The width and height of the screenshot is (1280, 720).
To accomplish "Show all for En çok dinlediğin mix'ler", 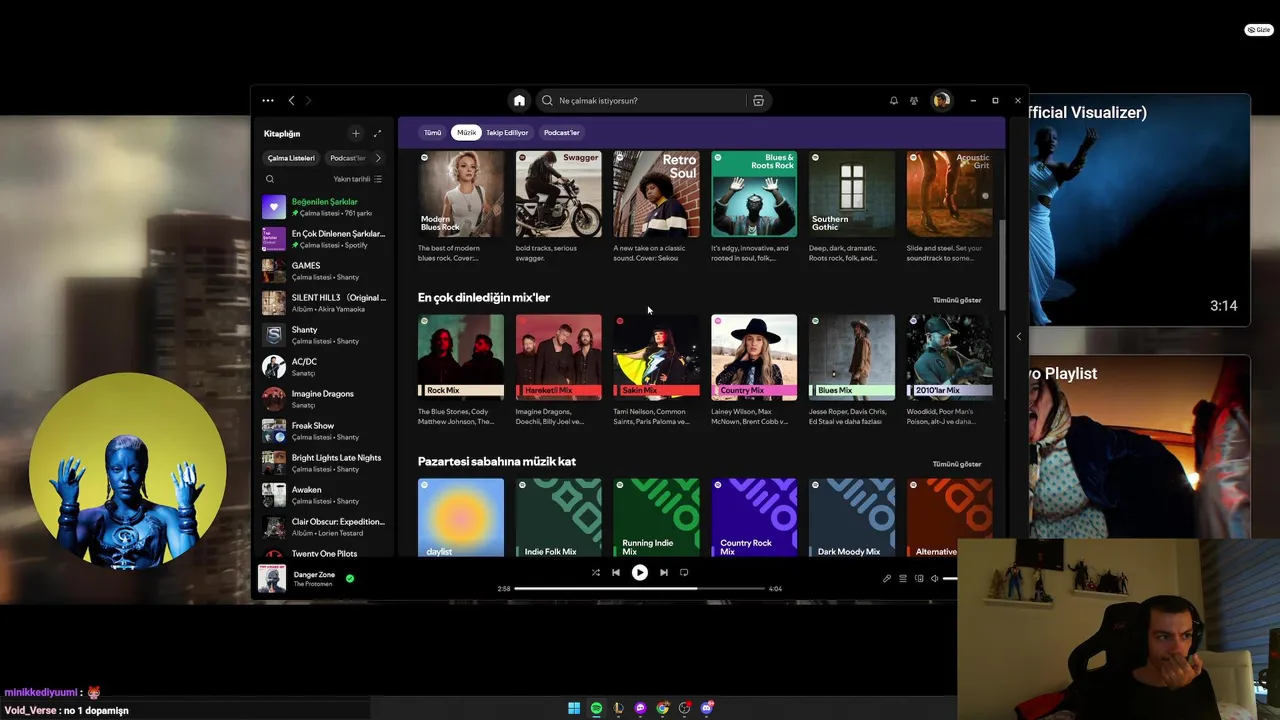I will click(x=957, y=300).
